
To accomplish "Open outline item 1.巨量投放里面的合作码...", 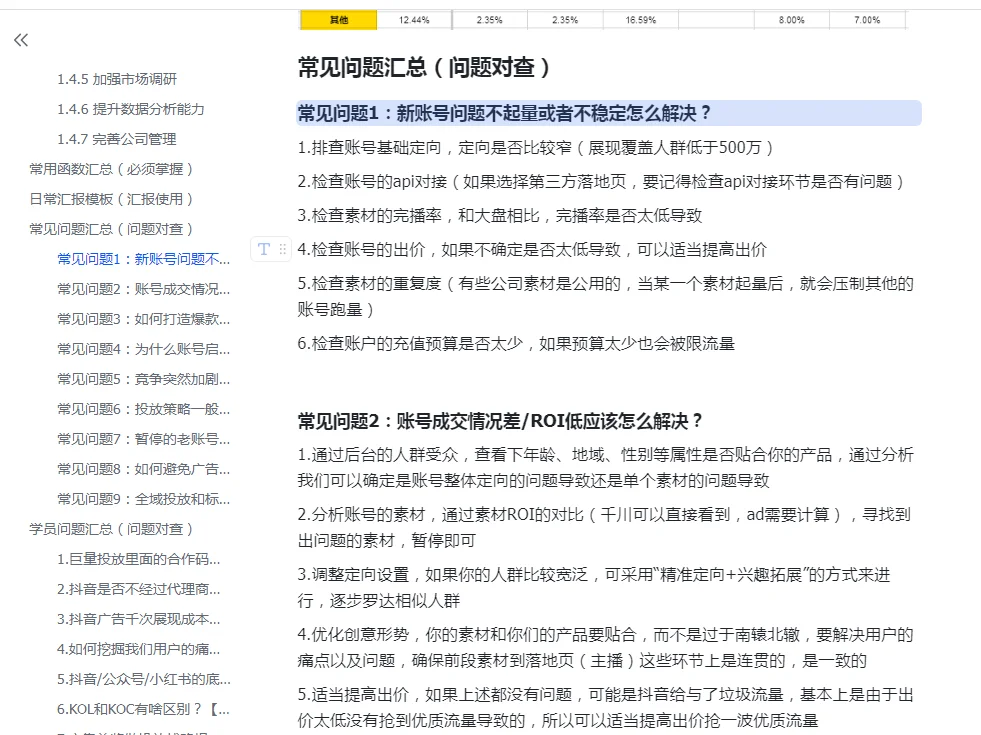I will pos(139,560).
